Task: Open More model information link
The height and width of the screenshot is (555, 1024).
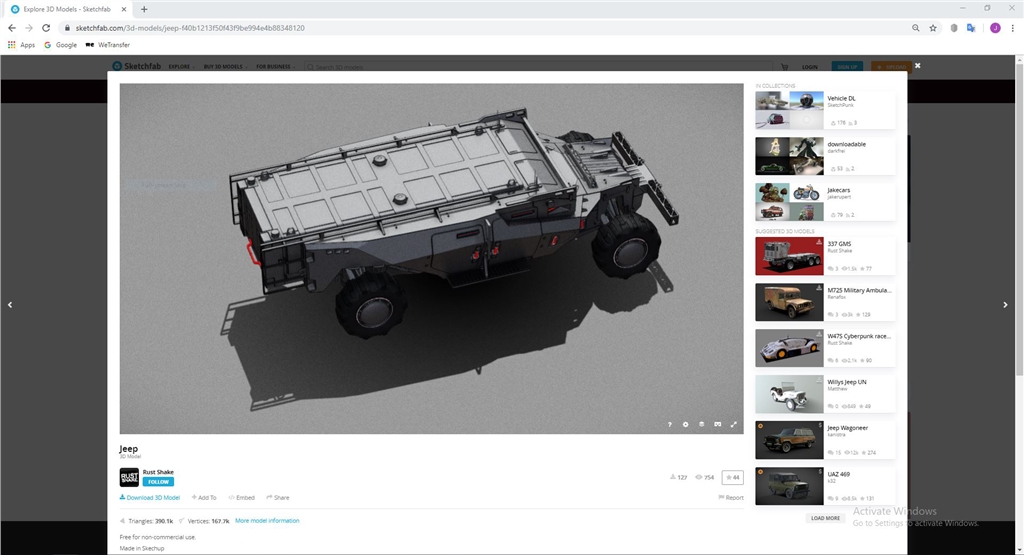Action: [267, 521]
